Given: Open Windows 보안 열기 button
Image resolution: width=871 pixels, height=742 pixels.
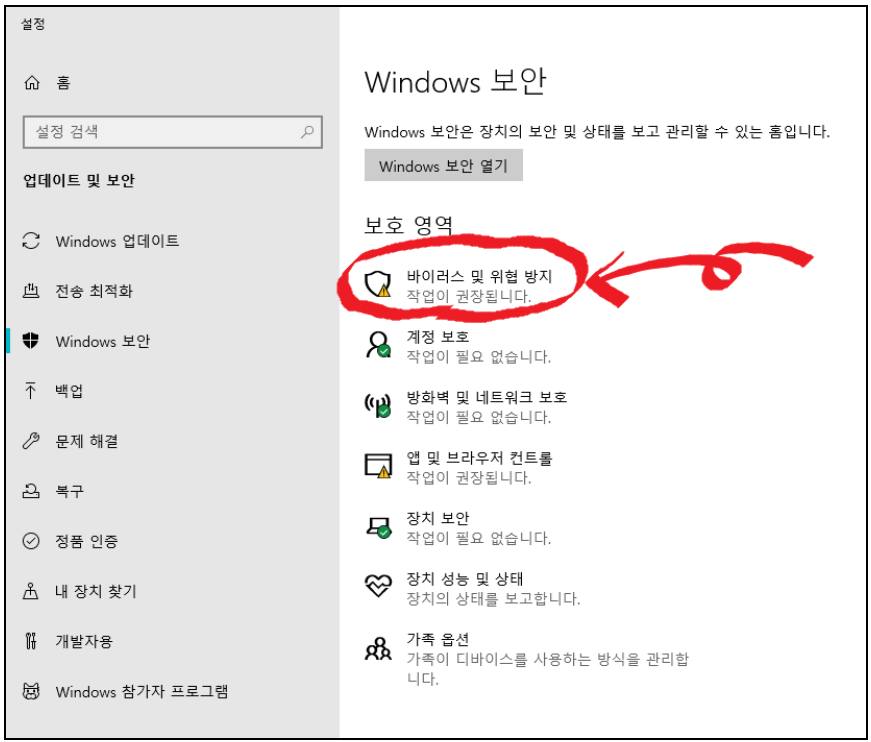Looking at the screenshot, I should click(x=443, y=166).
